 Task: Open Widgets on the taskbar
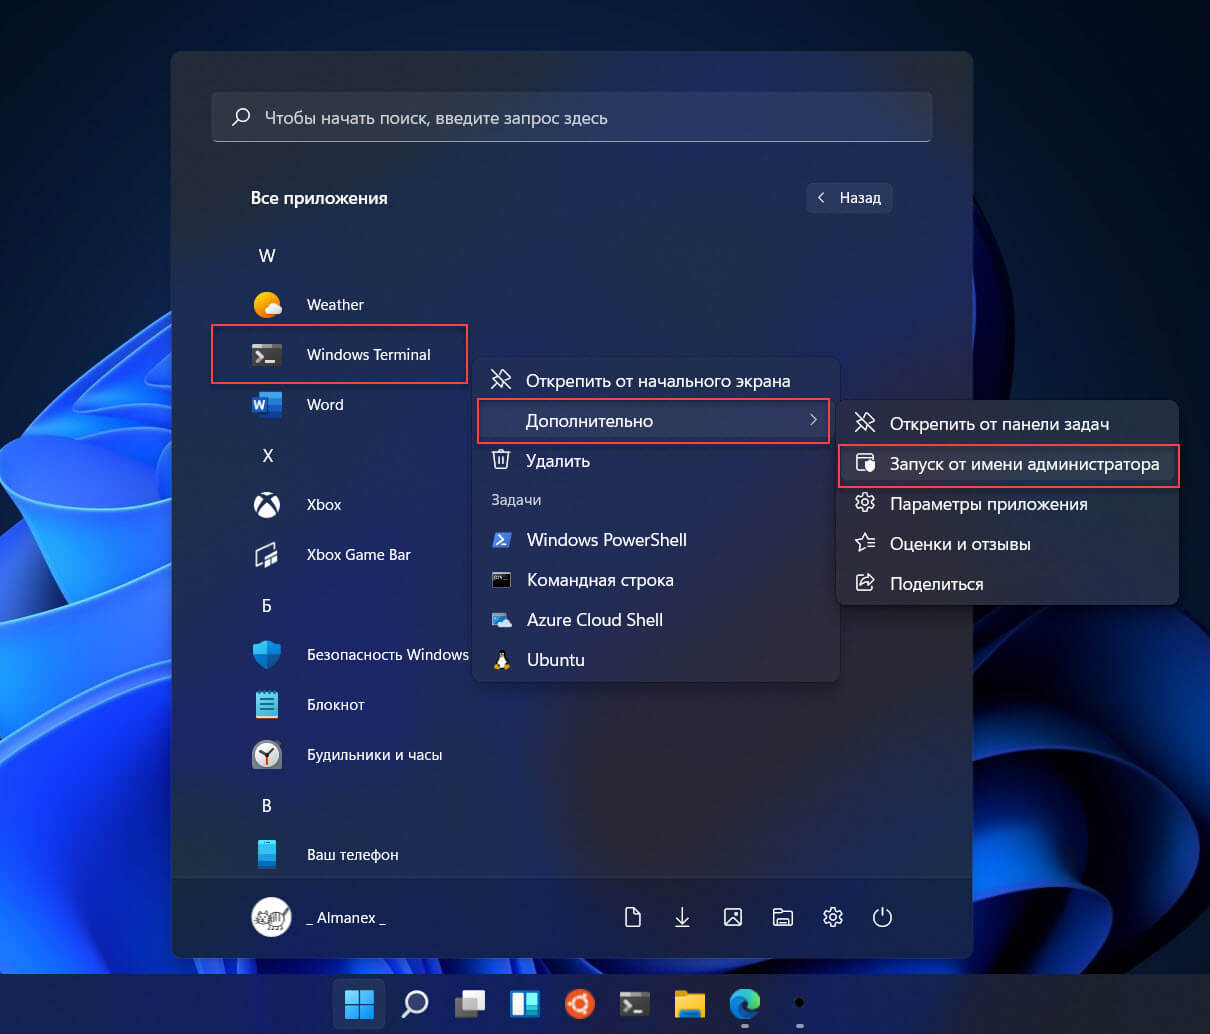click(x=525, y=1003)
